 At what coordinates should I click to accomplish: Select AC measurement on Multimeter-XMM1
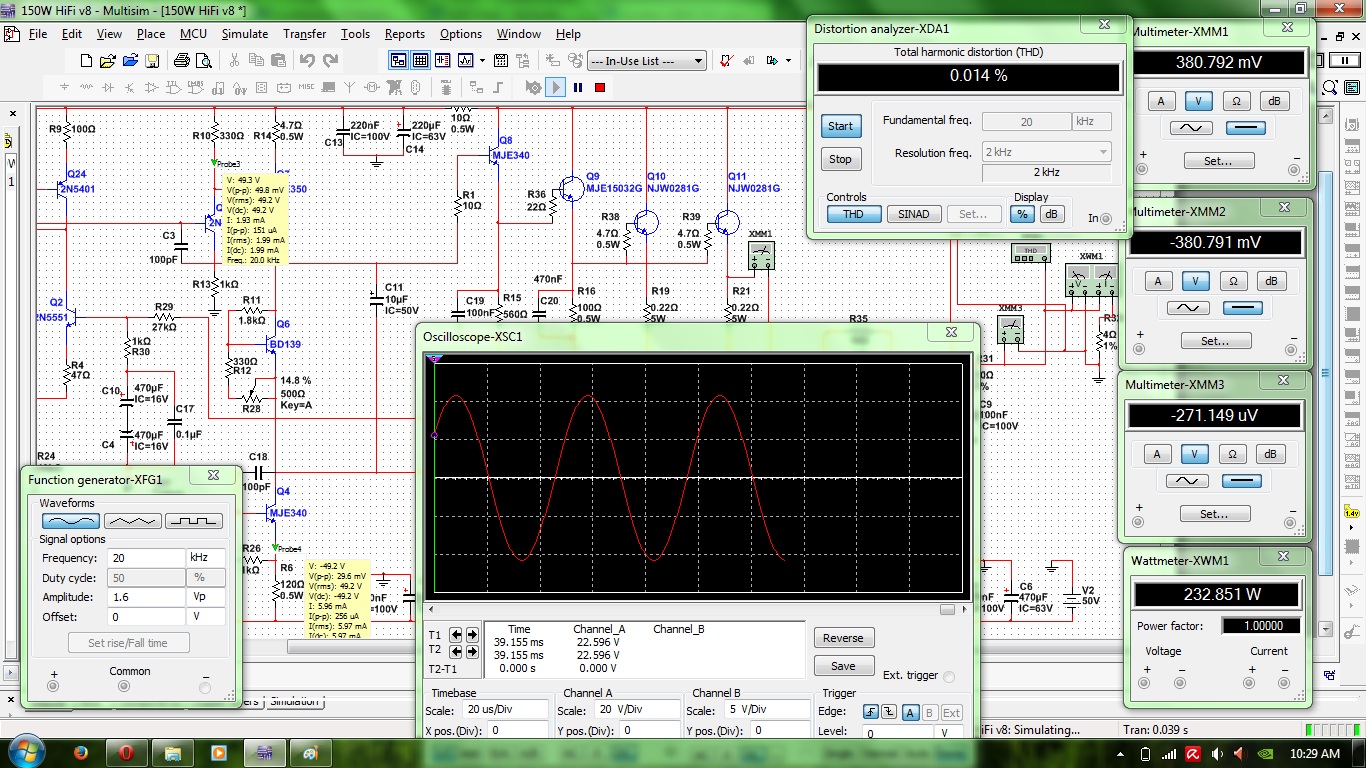[x=1191, y=128]
